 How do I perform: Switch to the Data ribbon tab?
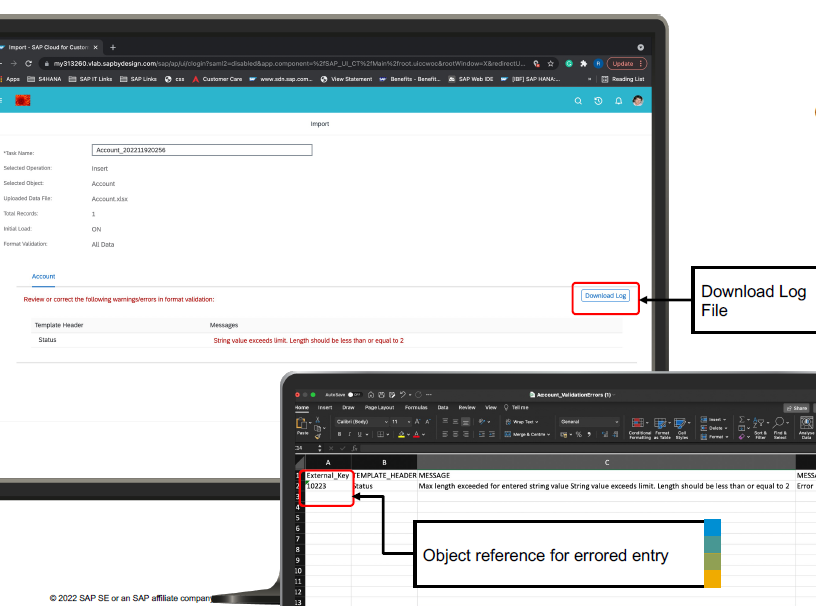pos(443,408)
